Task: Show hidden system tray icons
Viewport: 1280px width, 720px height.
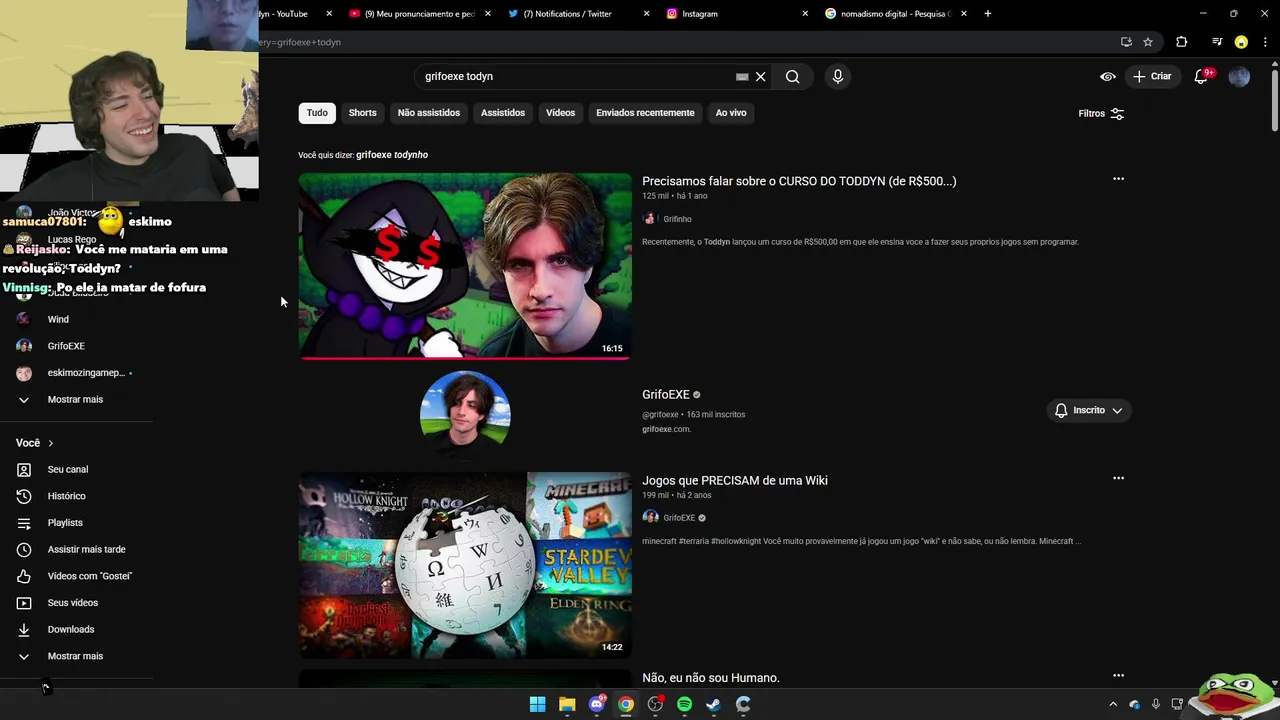Action: click(1113, 704)
